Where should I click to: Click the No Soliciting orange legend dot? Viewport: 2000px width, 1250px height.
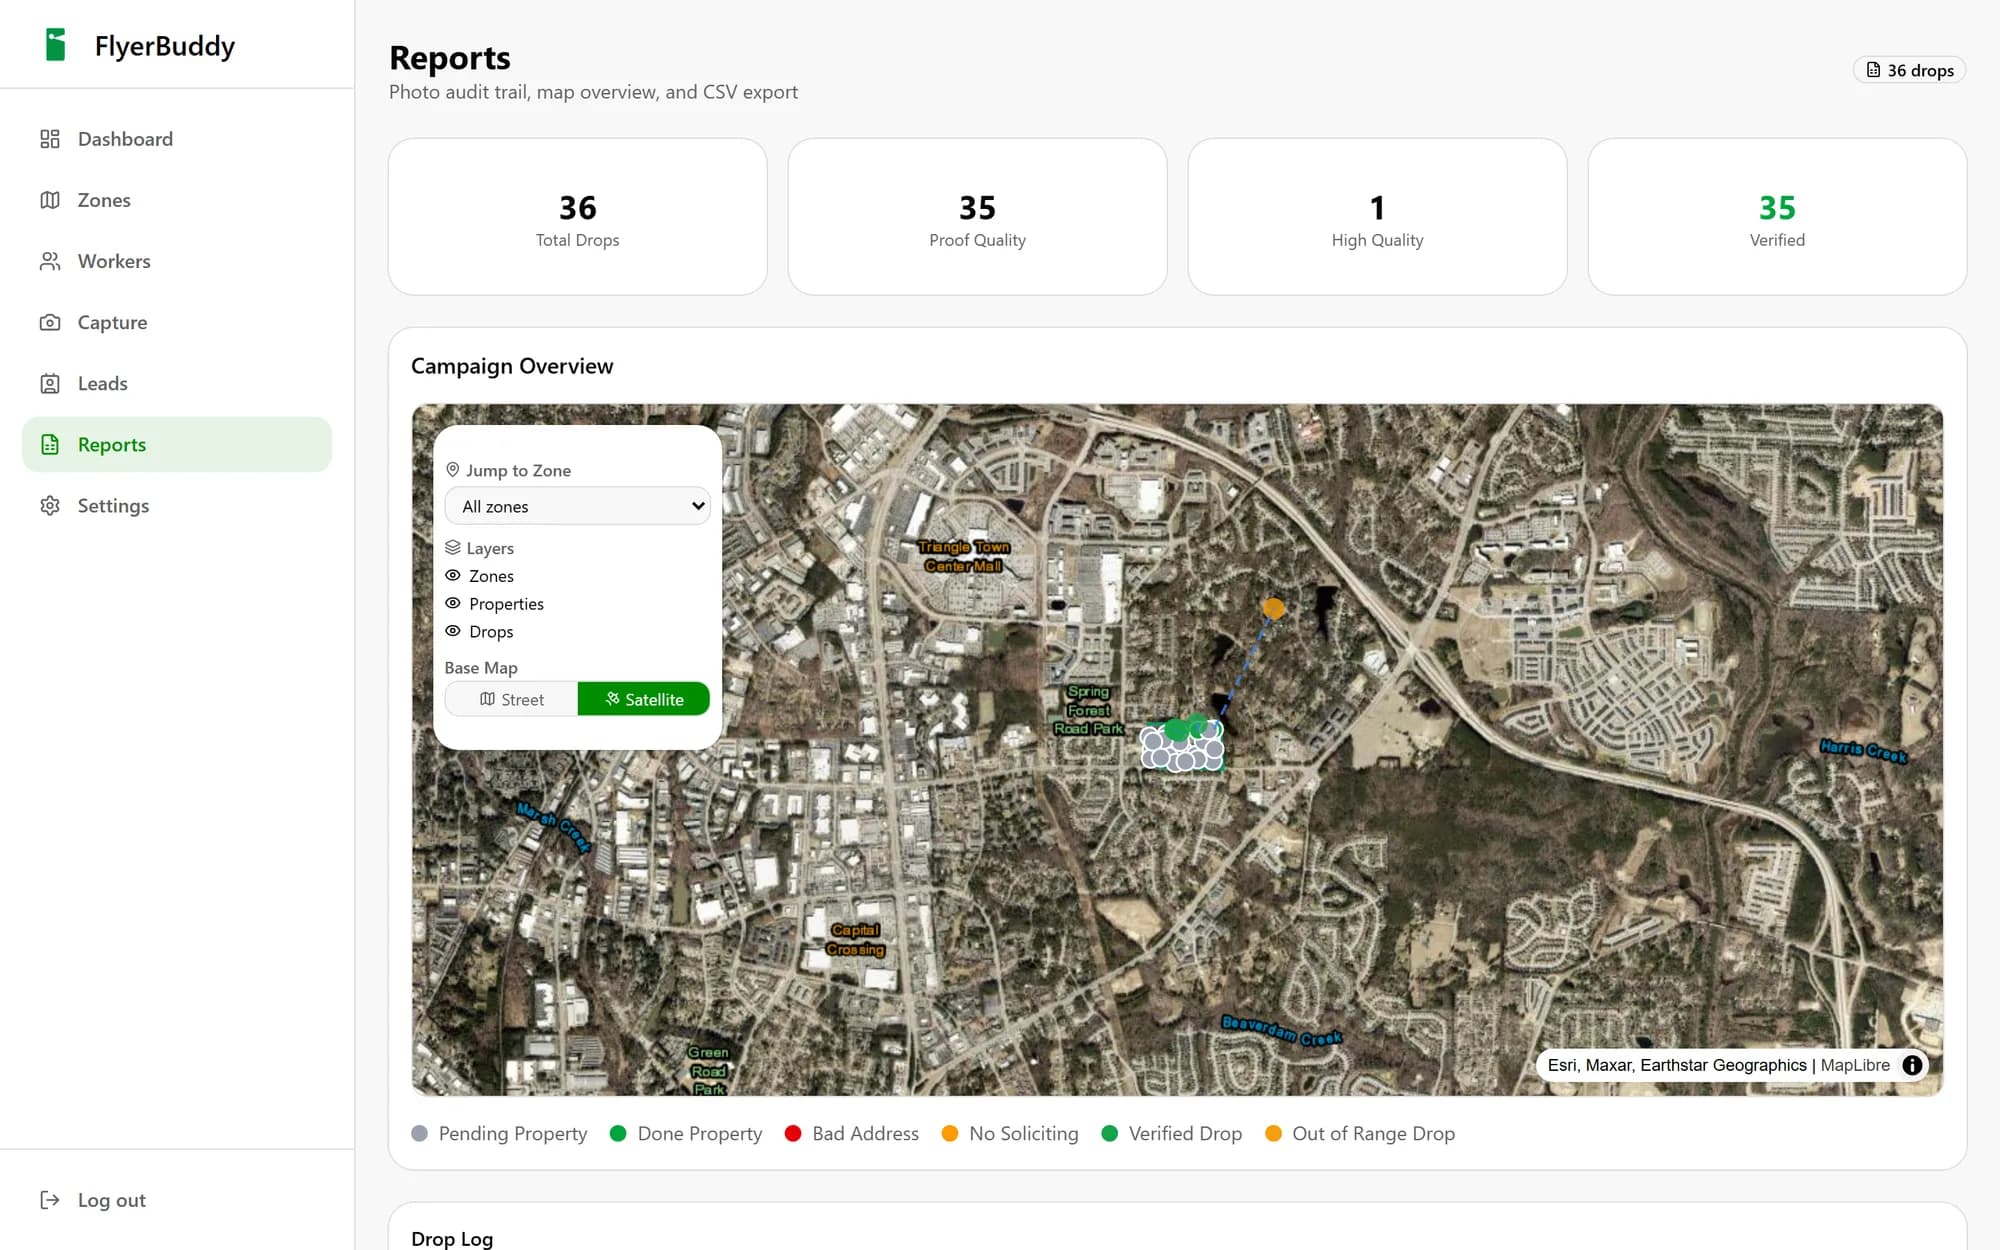(x=950, y=1133)
